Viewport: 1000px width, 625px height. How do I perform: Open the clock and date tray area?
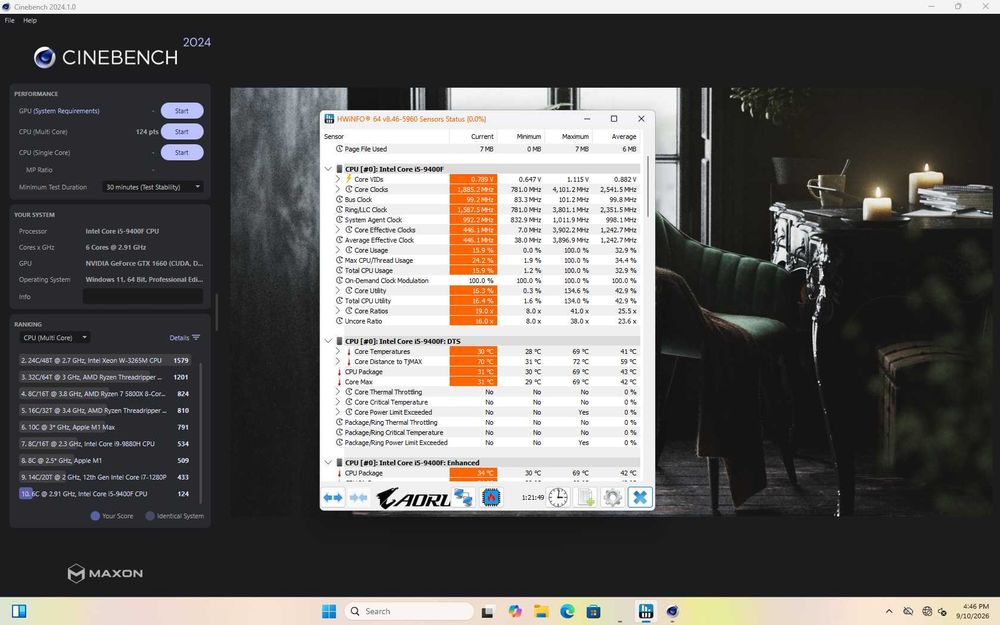pos(975,611)
